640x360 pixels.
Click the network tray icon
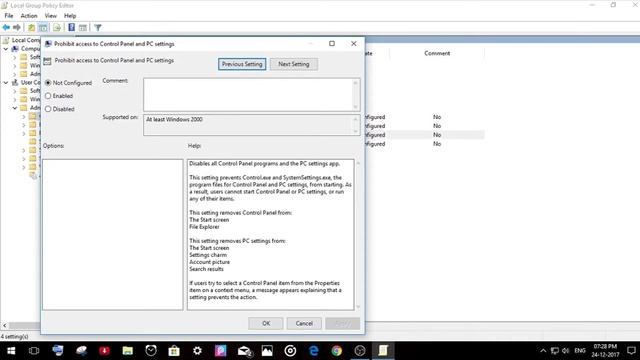click(x=555, y=351)
